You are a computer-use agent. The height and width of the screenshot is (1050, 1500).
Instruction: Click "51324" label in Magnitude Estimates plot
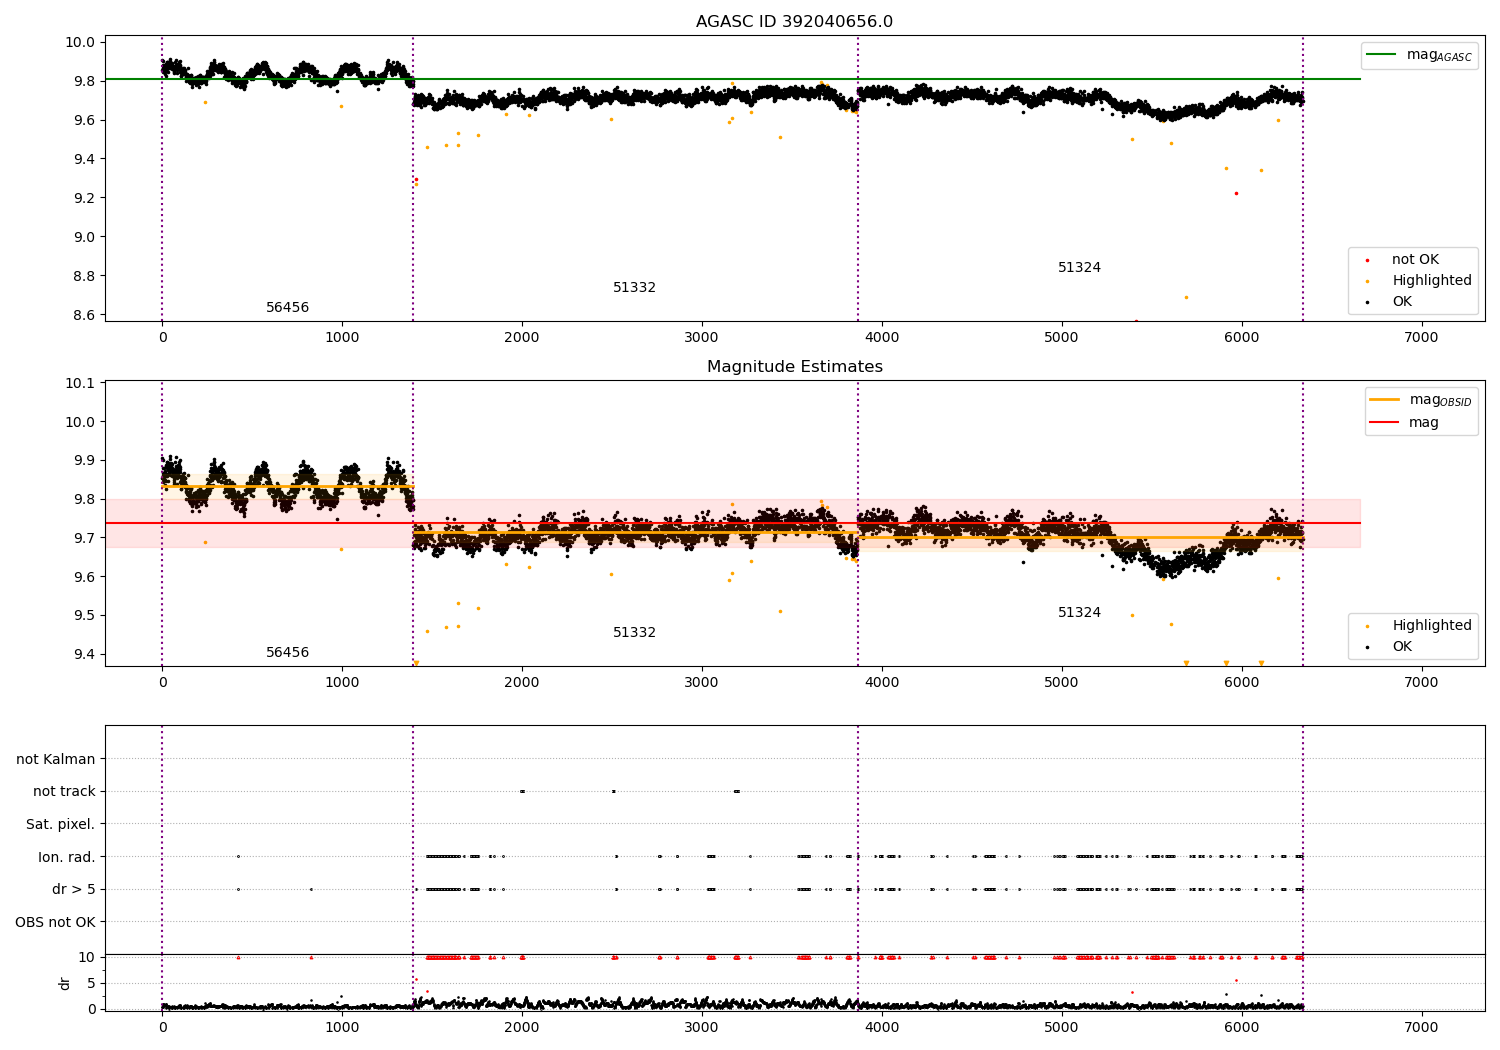pyautogui.click(x=1079, y=613)
